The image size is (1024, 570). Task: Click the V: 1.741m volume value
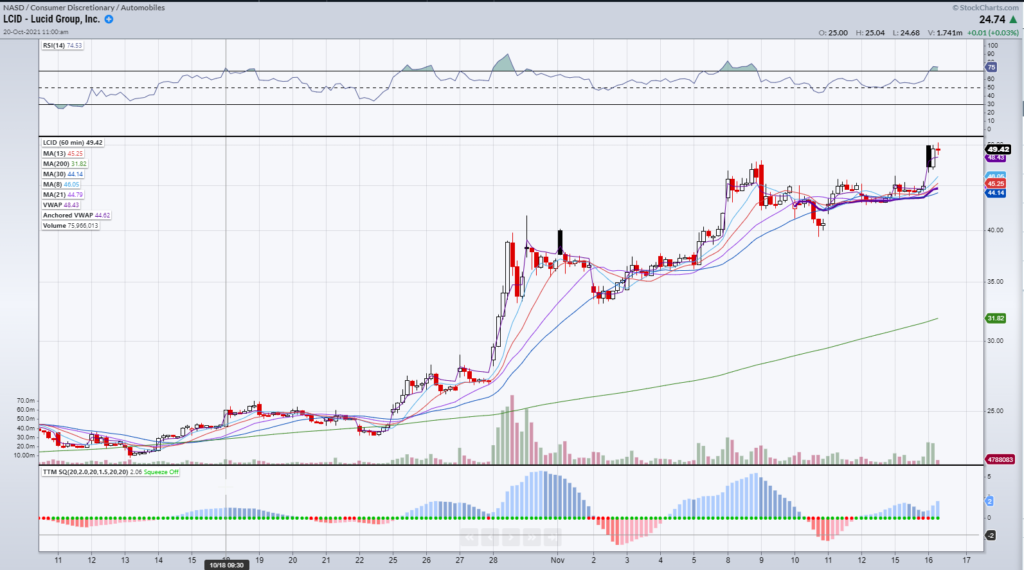pos(945,33)
